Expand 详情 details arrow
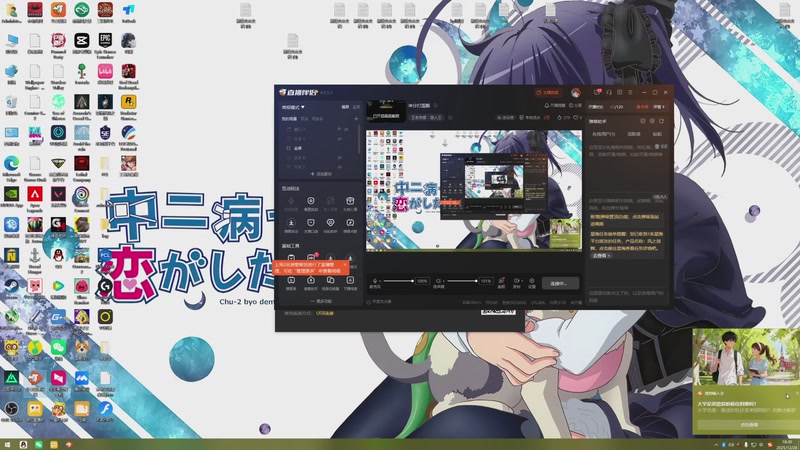800x450 pixels. [x=659, y=107]
